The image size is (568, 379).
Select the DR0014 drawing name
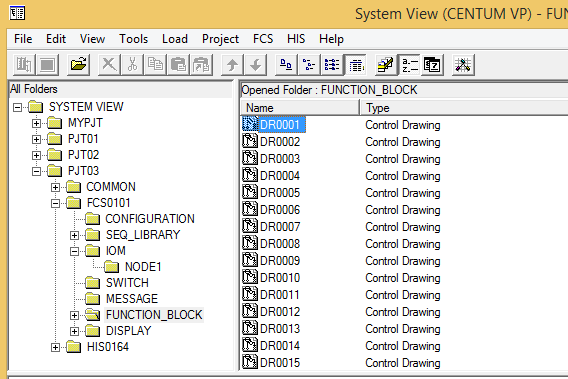click(280, 345)
